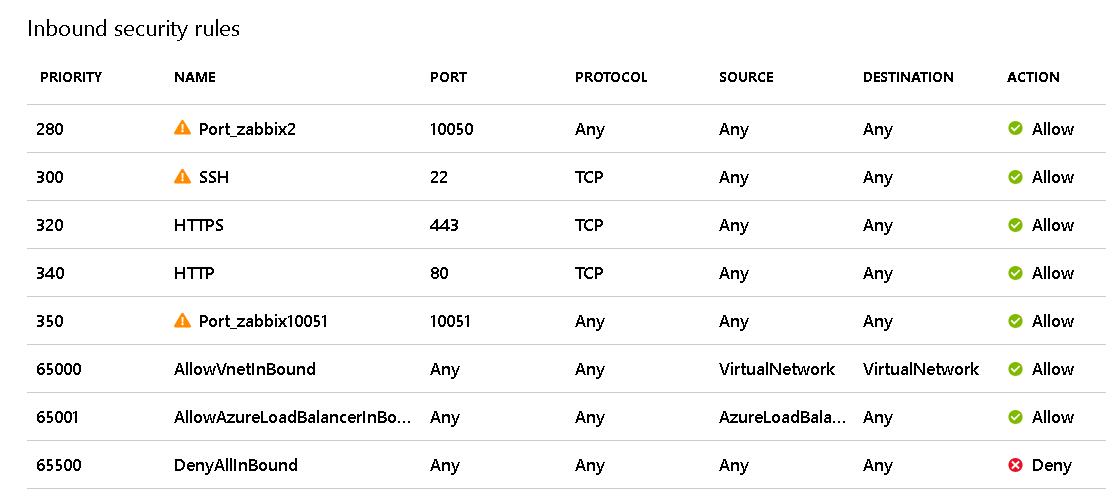1106x498 pixels.
Task: Click the VirtualNetwork source in AllowVnetInBound row
Action: pyautogui.click(x=777, y=369)
